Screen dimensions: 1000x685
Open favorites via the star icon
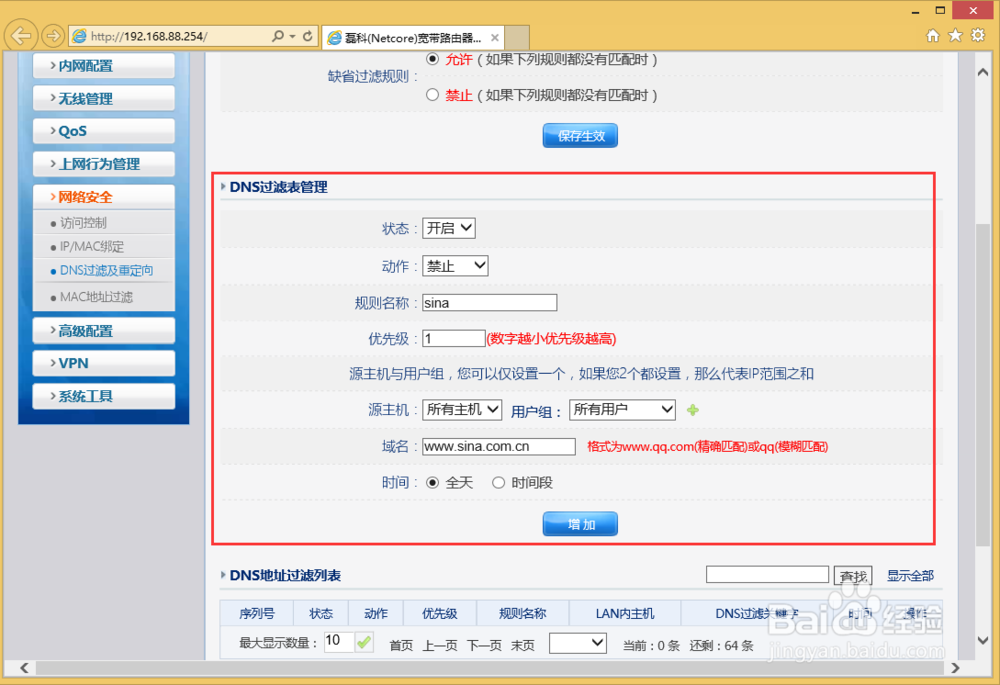pyautogui.click(x=954, y=33)
